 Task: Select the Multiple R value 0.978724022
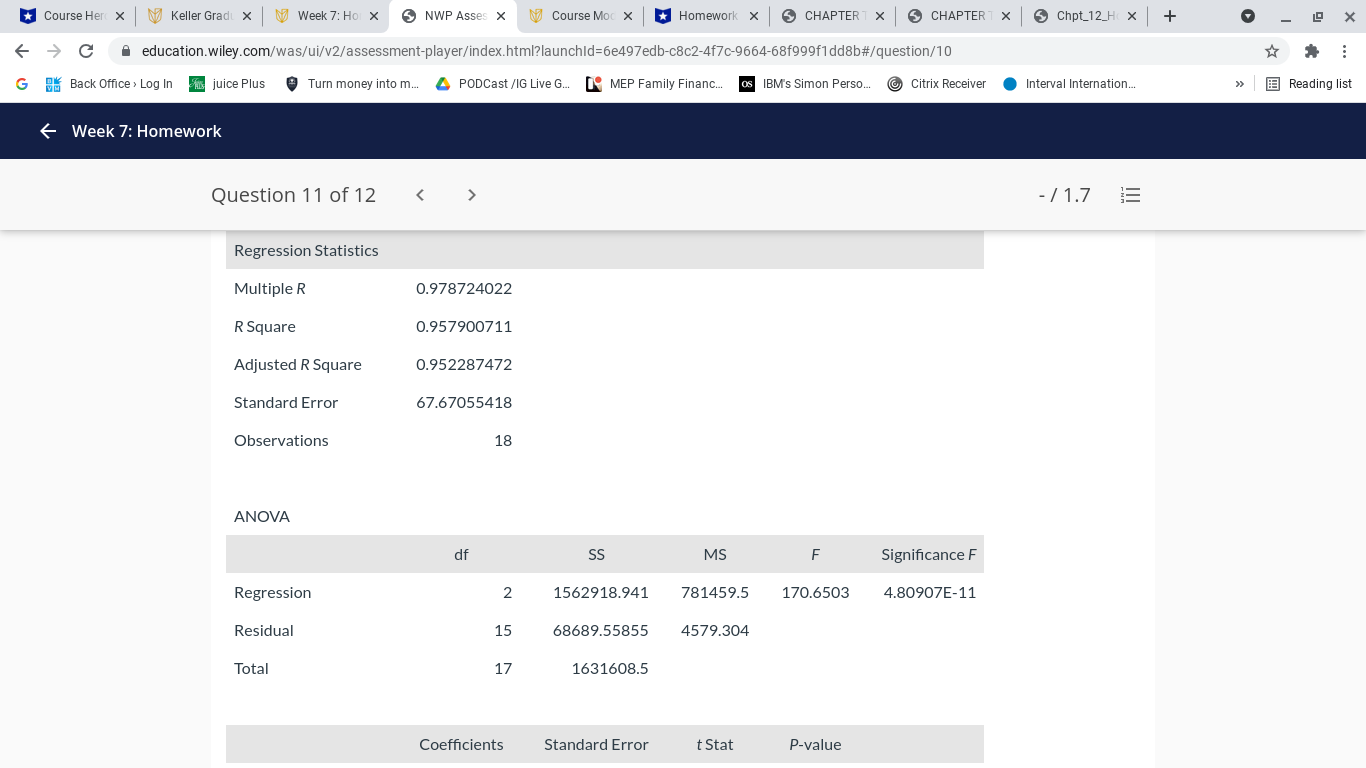coord(464,288)
